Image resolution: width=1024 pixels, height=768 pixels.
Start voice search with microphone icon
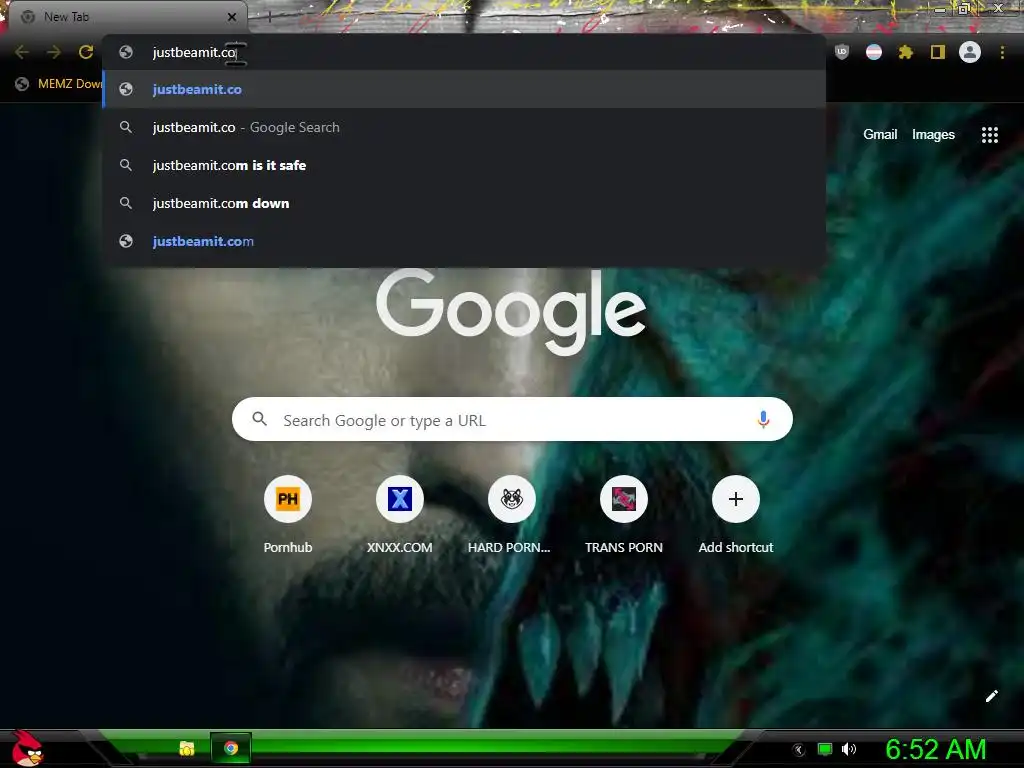pos(763,419)
